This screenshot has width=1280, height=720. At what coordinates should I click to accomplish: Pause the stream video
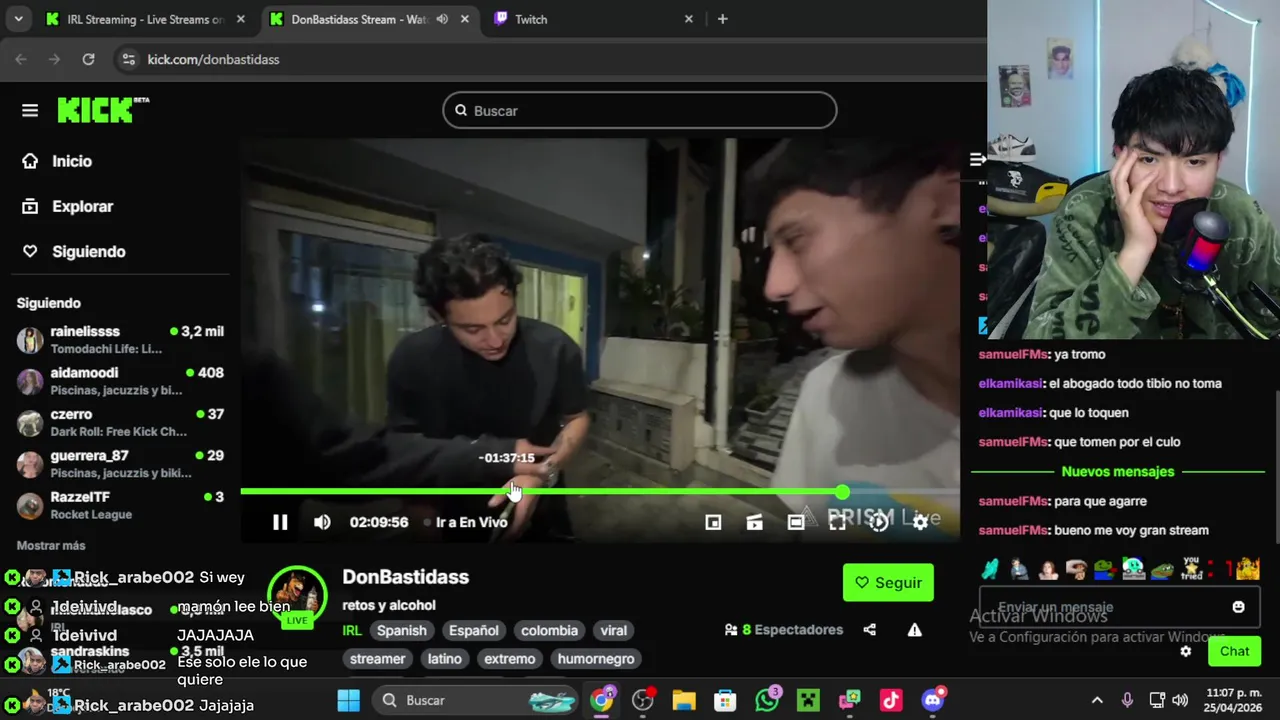[280, 522]
